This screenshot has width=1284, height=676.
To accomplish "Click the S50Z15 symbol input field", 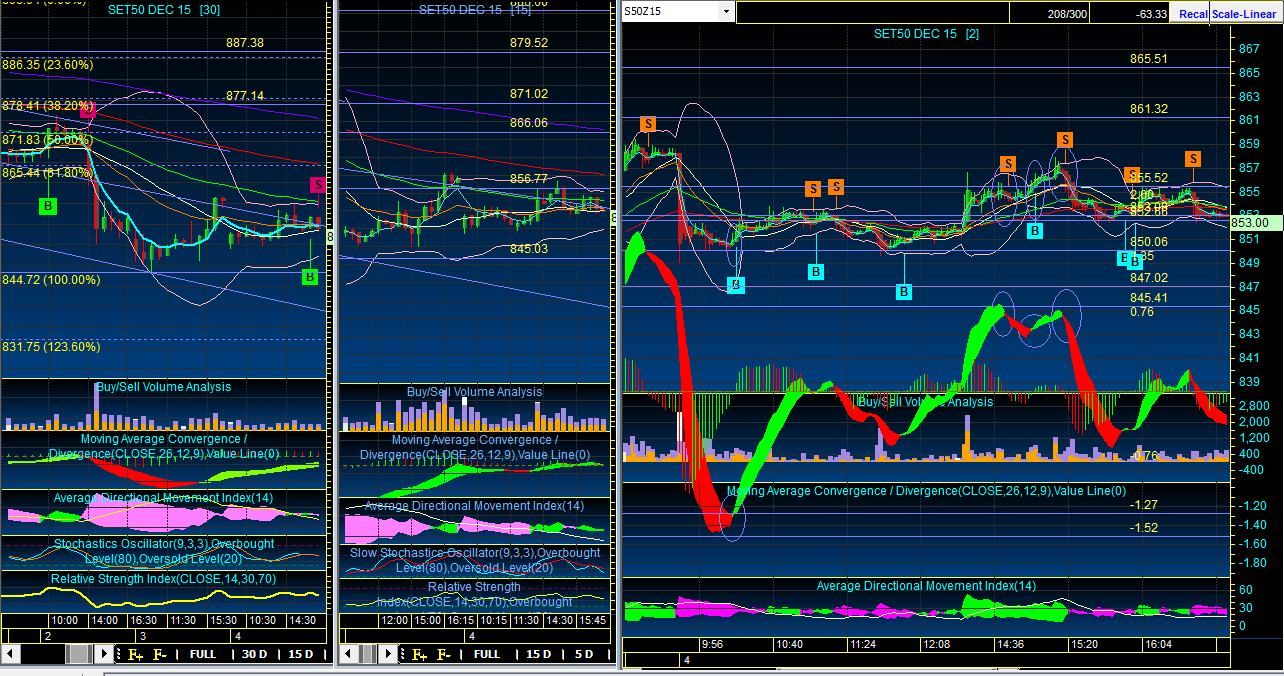I will pos(670,11).
